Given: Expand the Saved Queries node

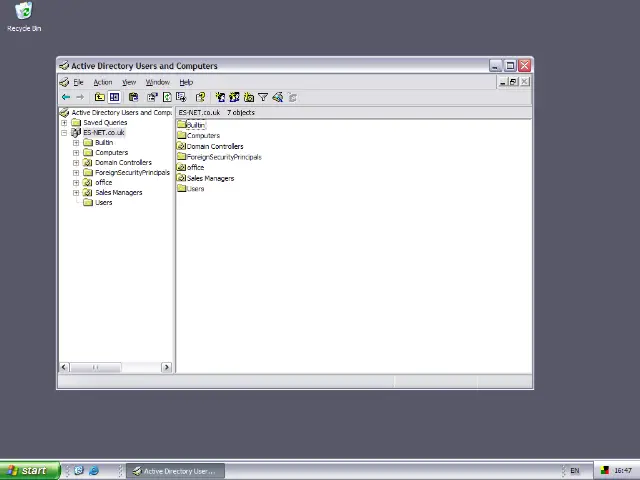Looking at the screenshot, I should point(64,122).
